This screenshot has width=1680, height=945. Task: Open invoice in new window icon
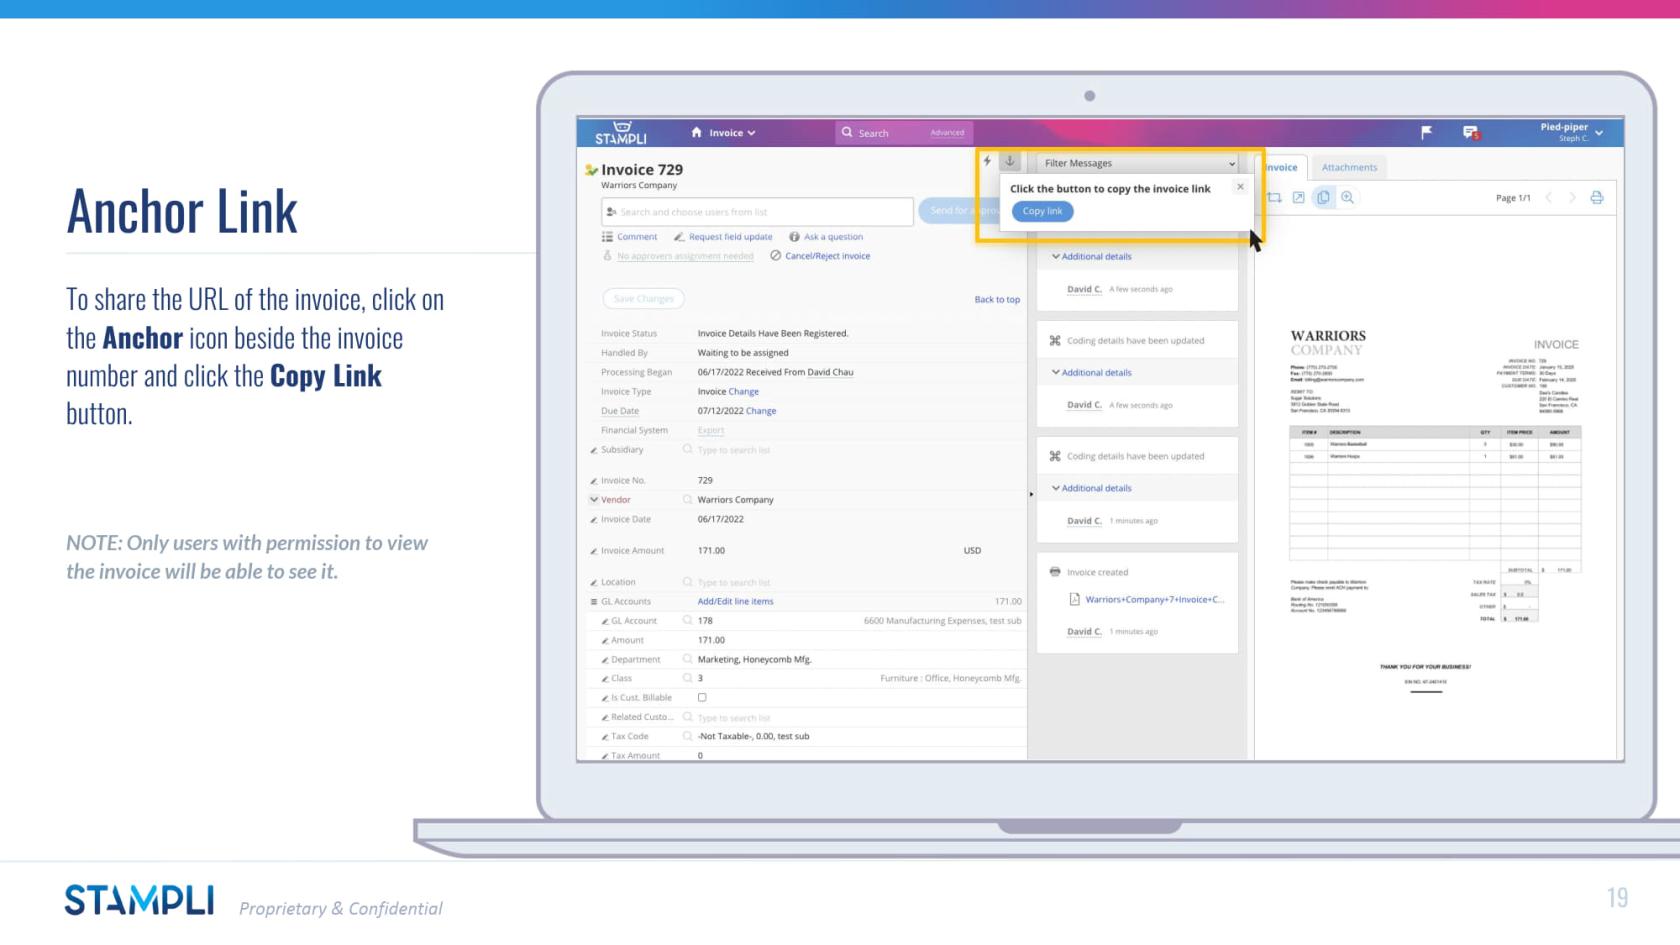1298,198
